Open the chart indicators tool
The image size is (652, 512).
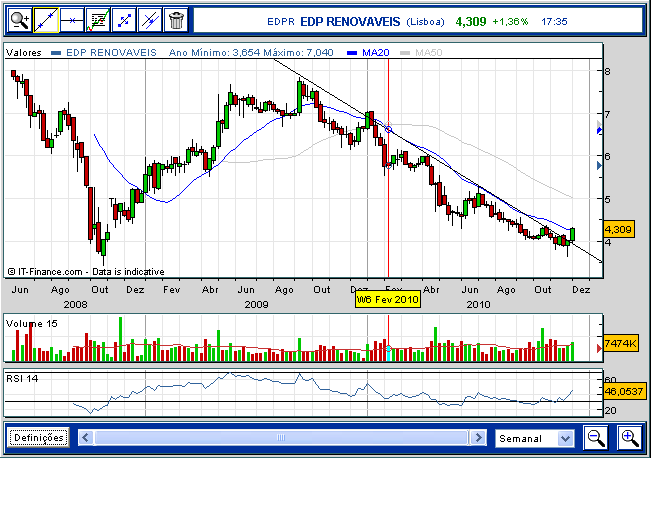(98, 20)
